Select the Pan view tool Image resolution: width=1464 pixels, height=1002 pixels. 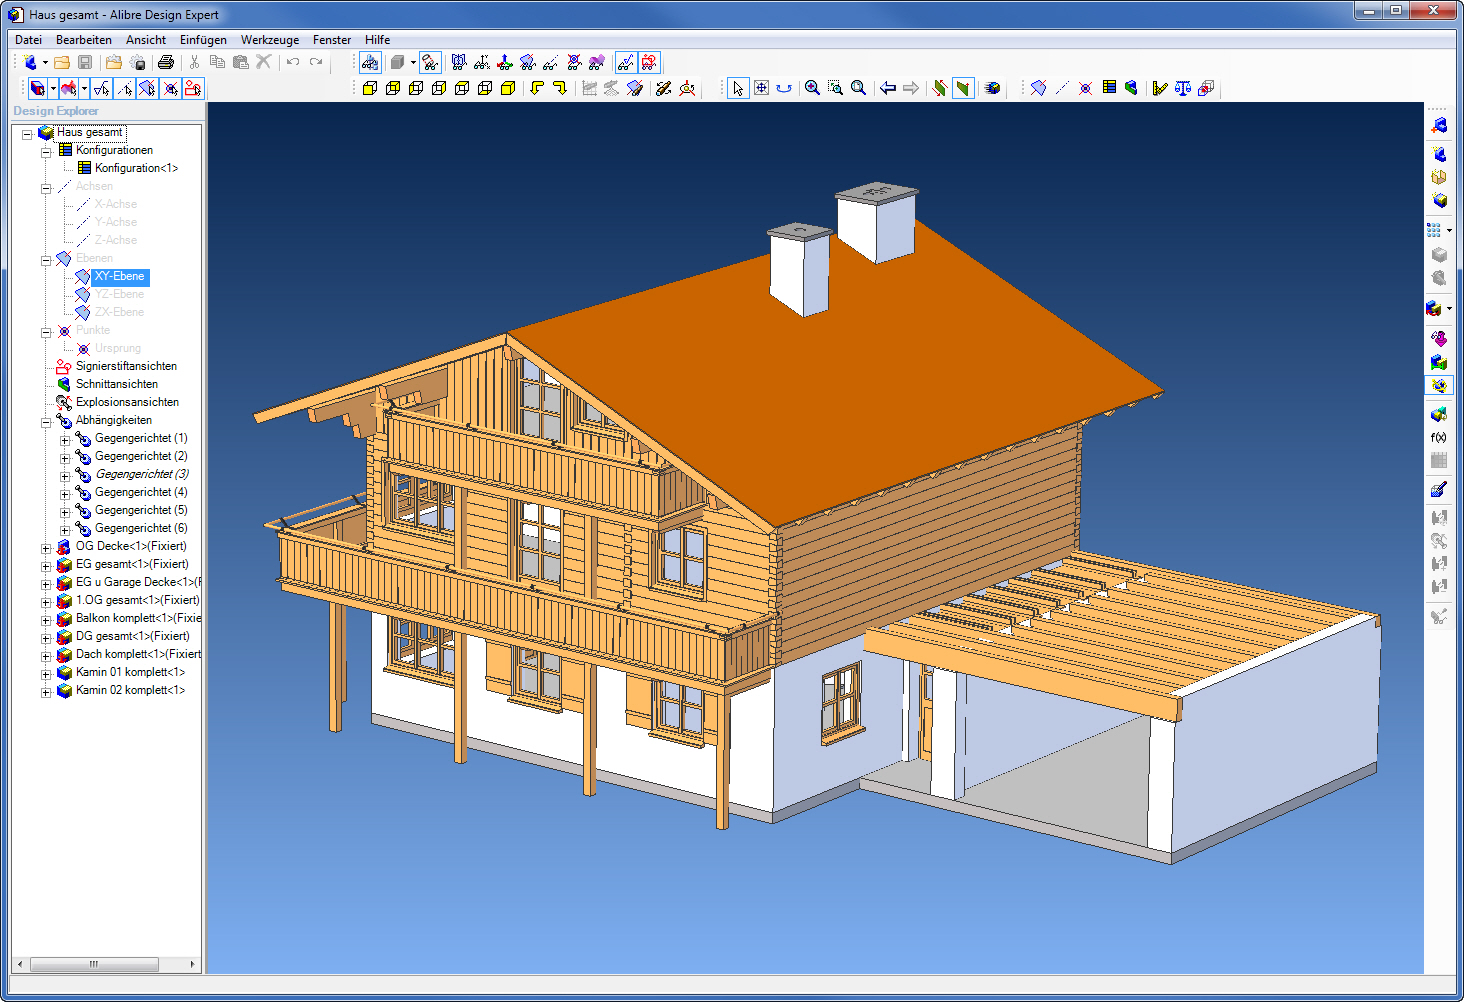(761, 88)
